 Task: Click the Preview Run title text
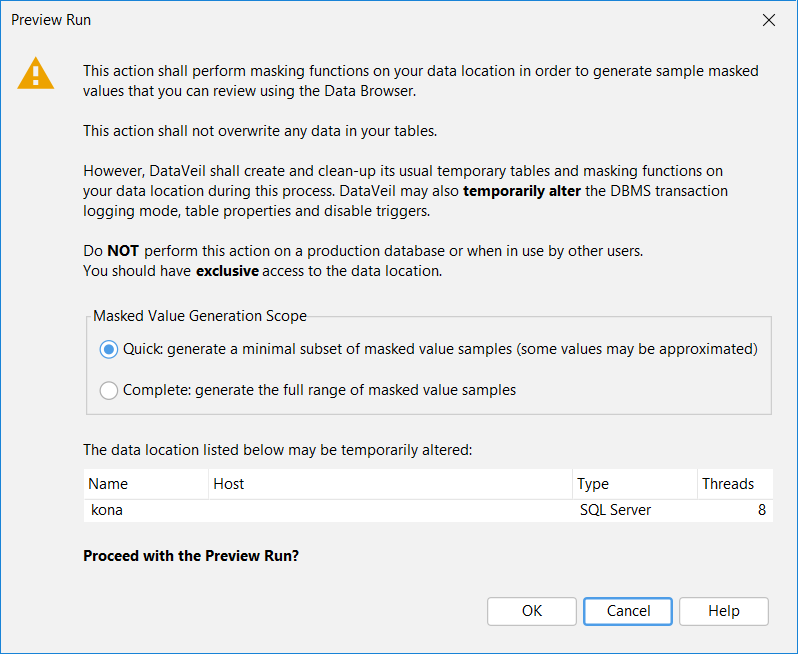[x=51, y=20]
